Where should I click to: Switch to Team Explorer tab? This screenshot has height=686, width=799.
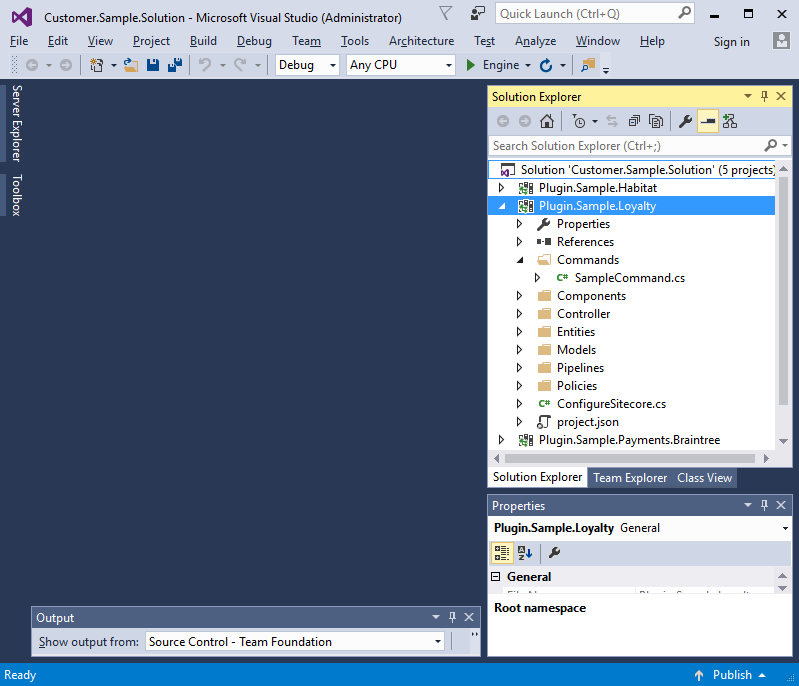[630, 478]
